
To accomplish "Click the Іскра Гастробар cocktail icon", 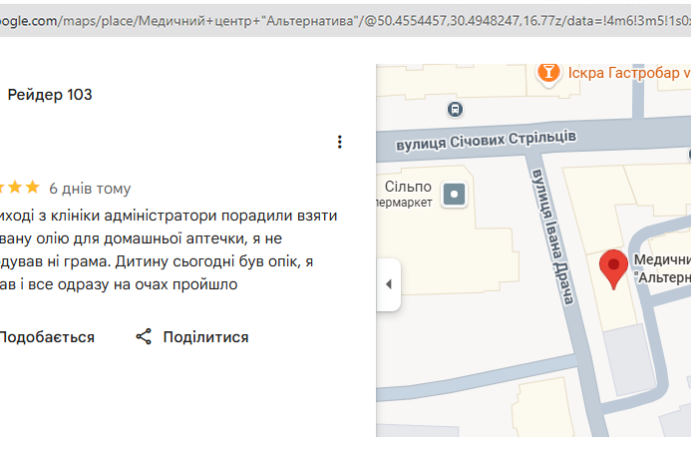I will (x=548, y=72).
